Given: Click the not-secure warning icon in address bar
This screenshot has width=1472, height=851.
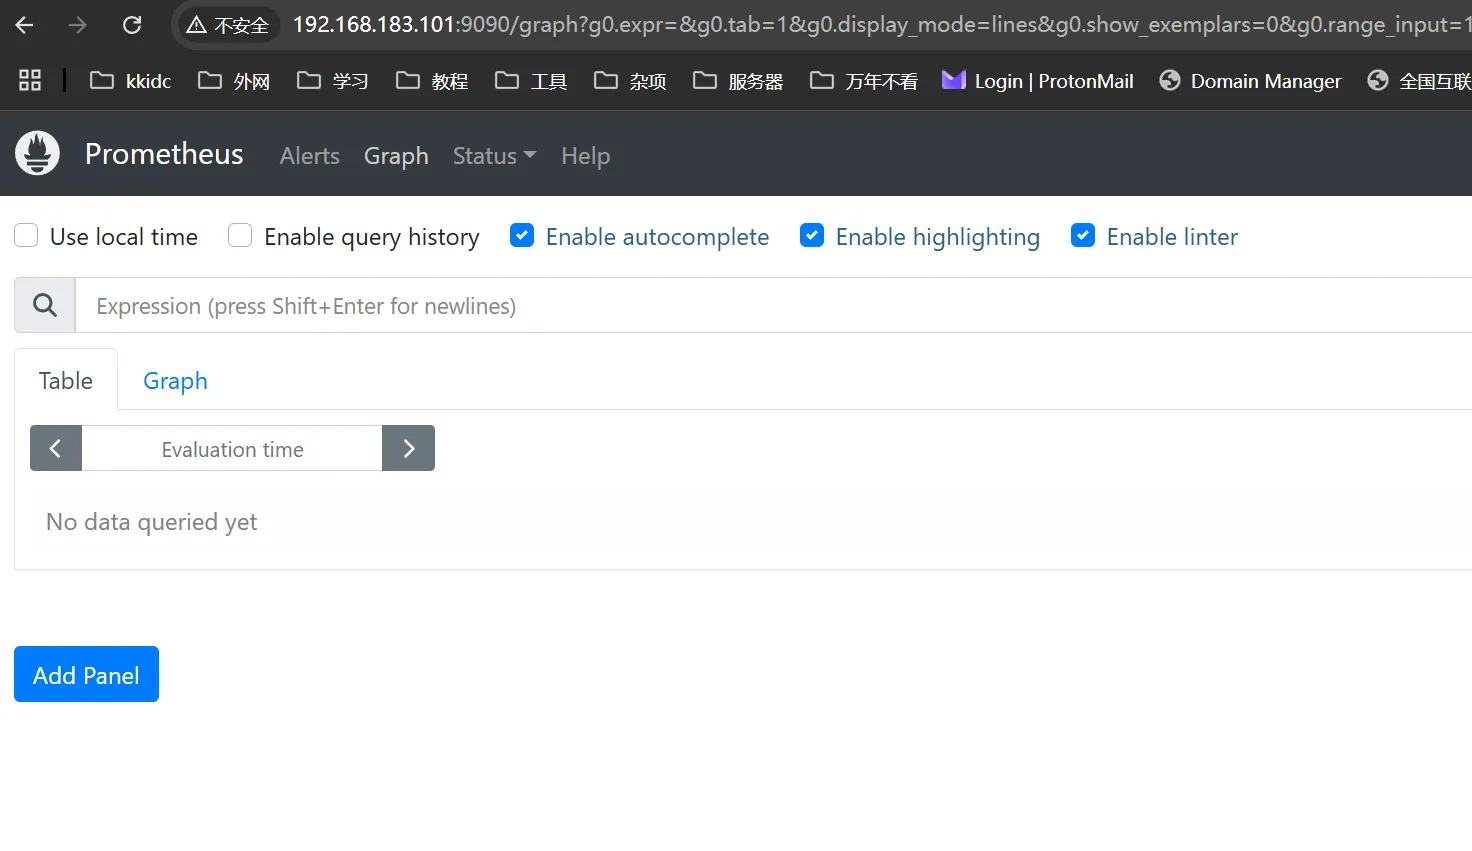Looking at the screenshot, I should click(x=197, y=25).
